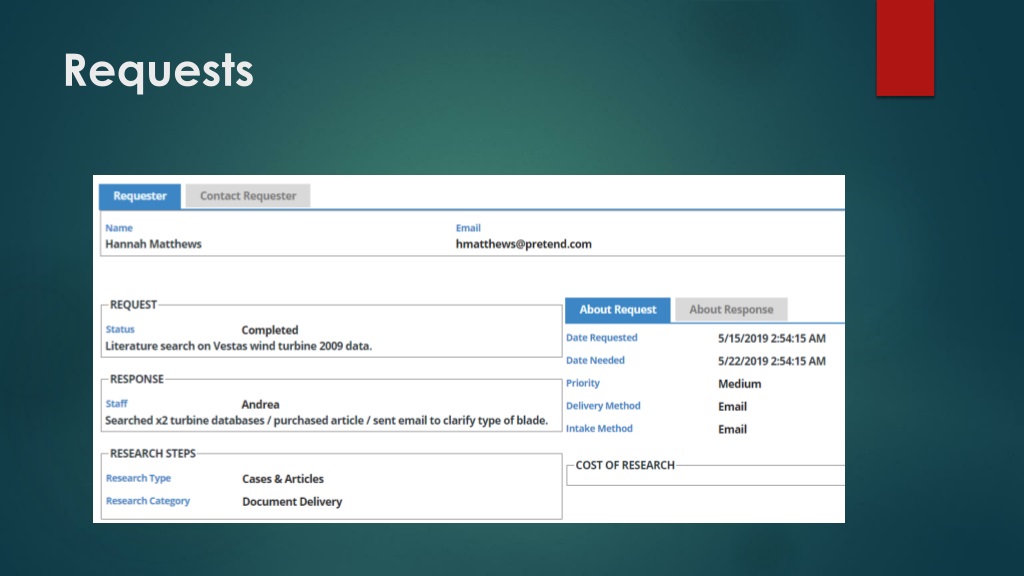Click the staff name Andrea
Viewport: 1024px width, 576px height.
coord(260,404)
